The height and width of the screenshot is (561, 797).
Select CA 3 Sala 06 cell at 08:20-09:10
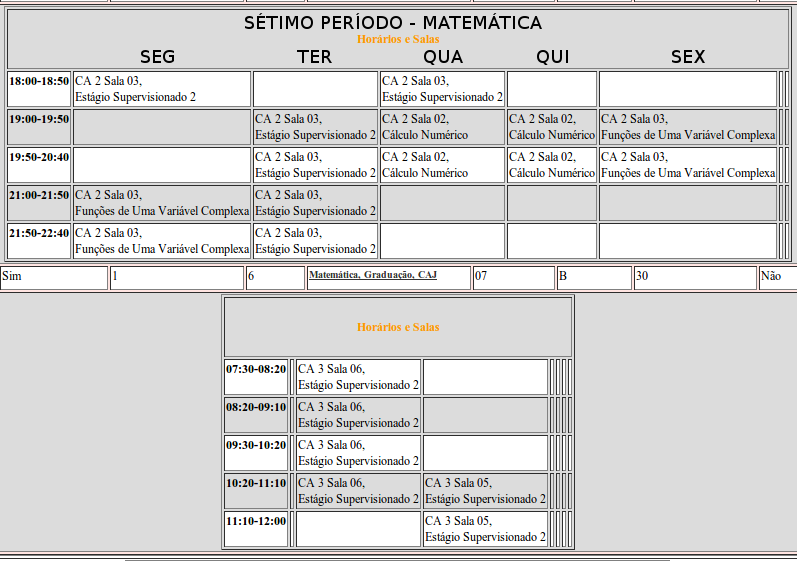pos(358,415)
